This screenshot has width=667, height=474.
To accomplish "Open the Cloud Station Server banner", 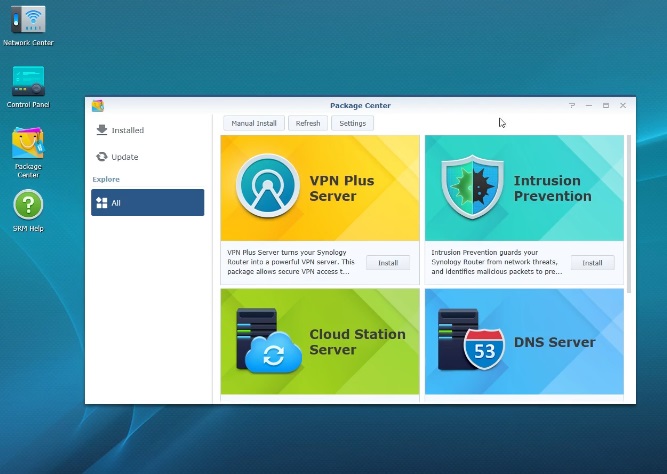I will 320,341.
